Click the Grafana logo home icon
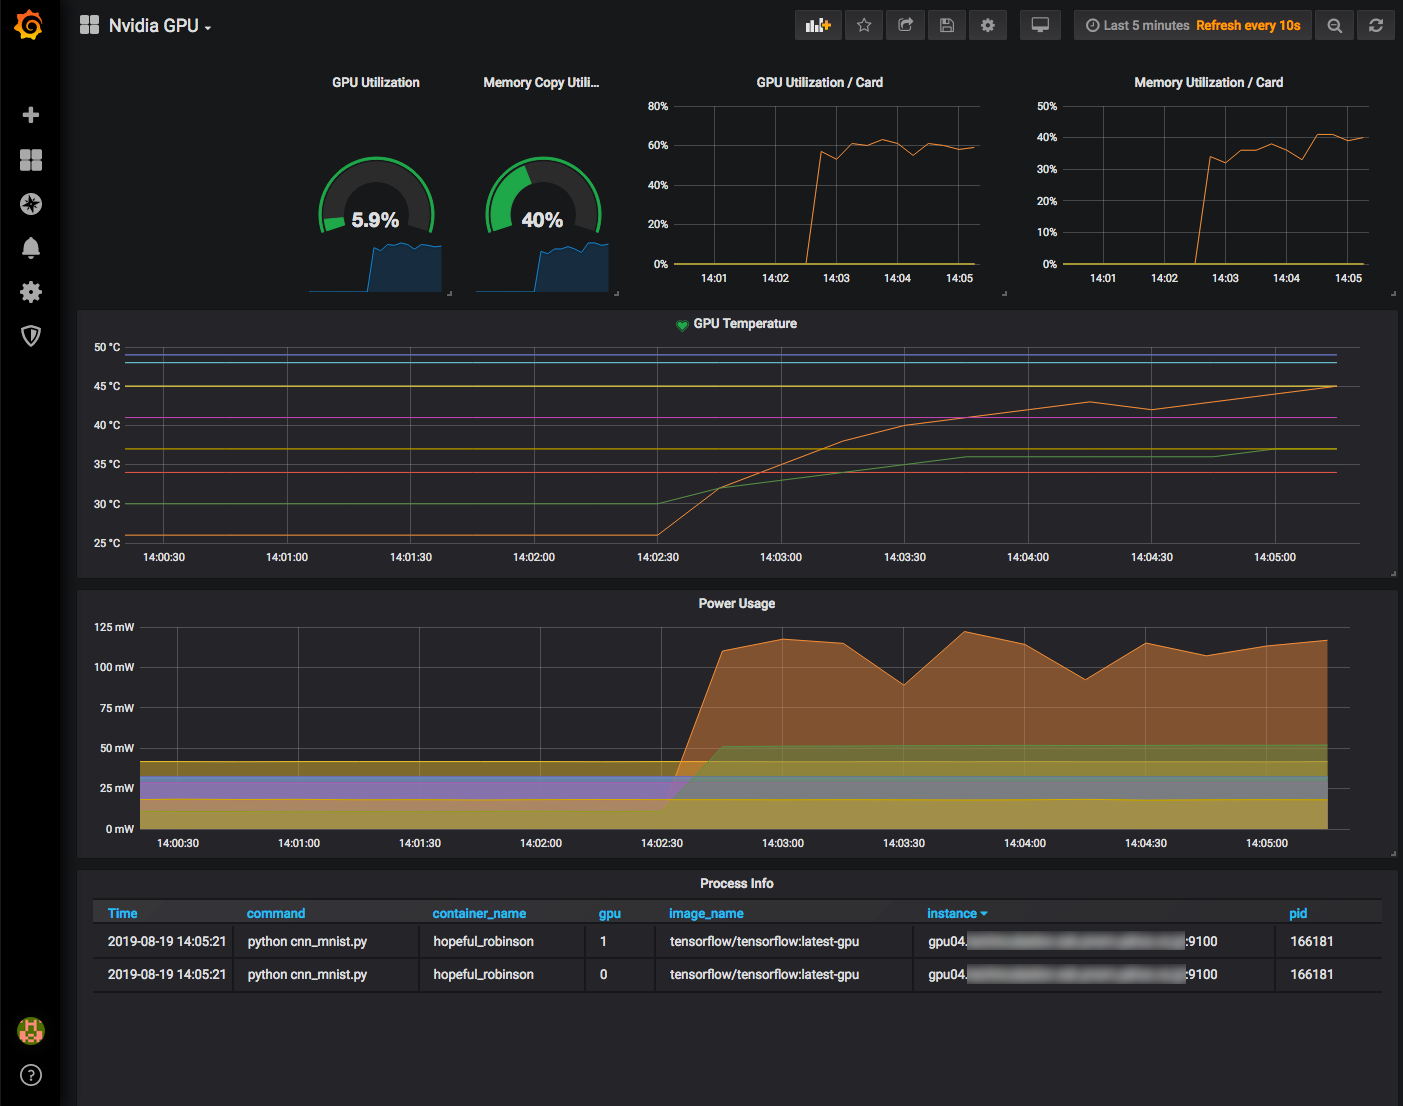Screen dimensions: 1403x1106 click(x=29, y=25)
